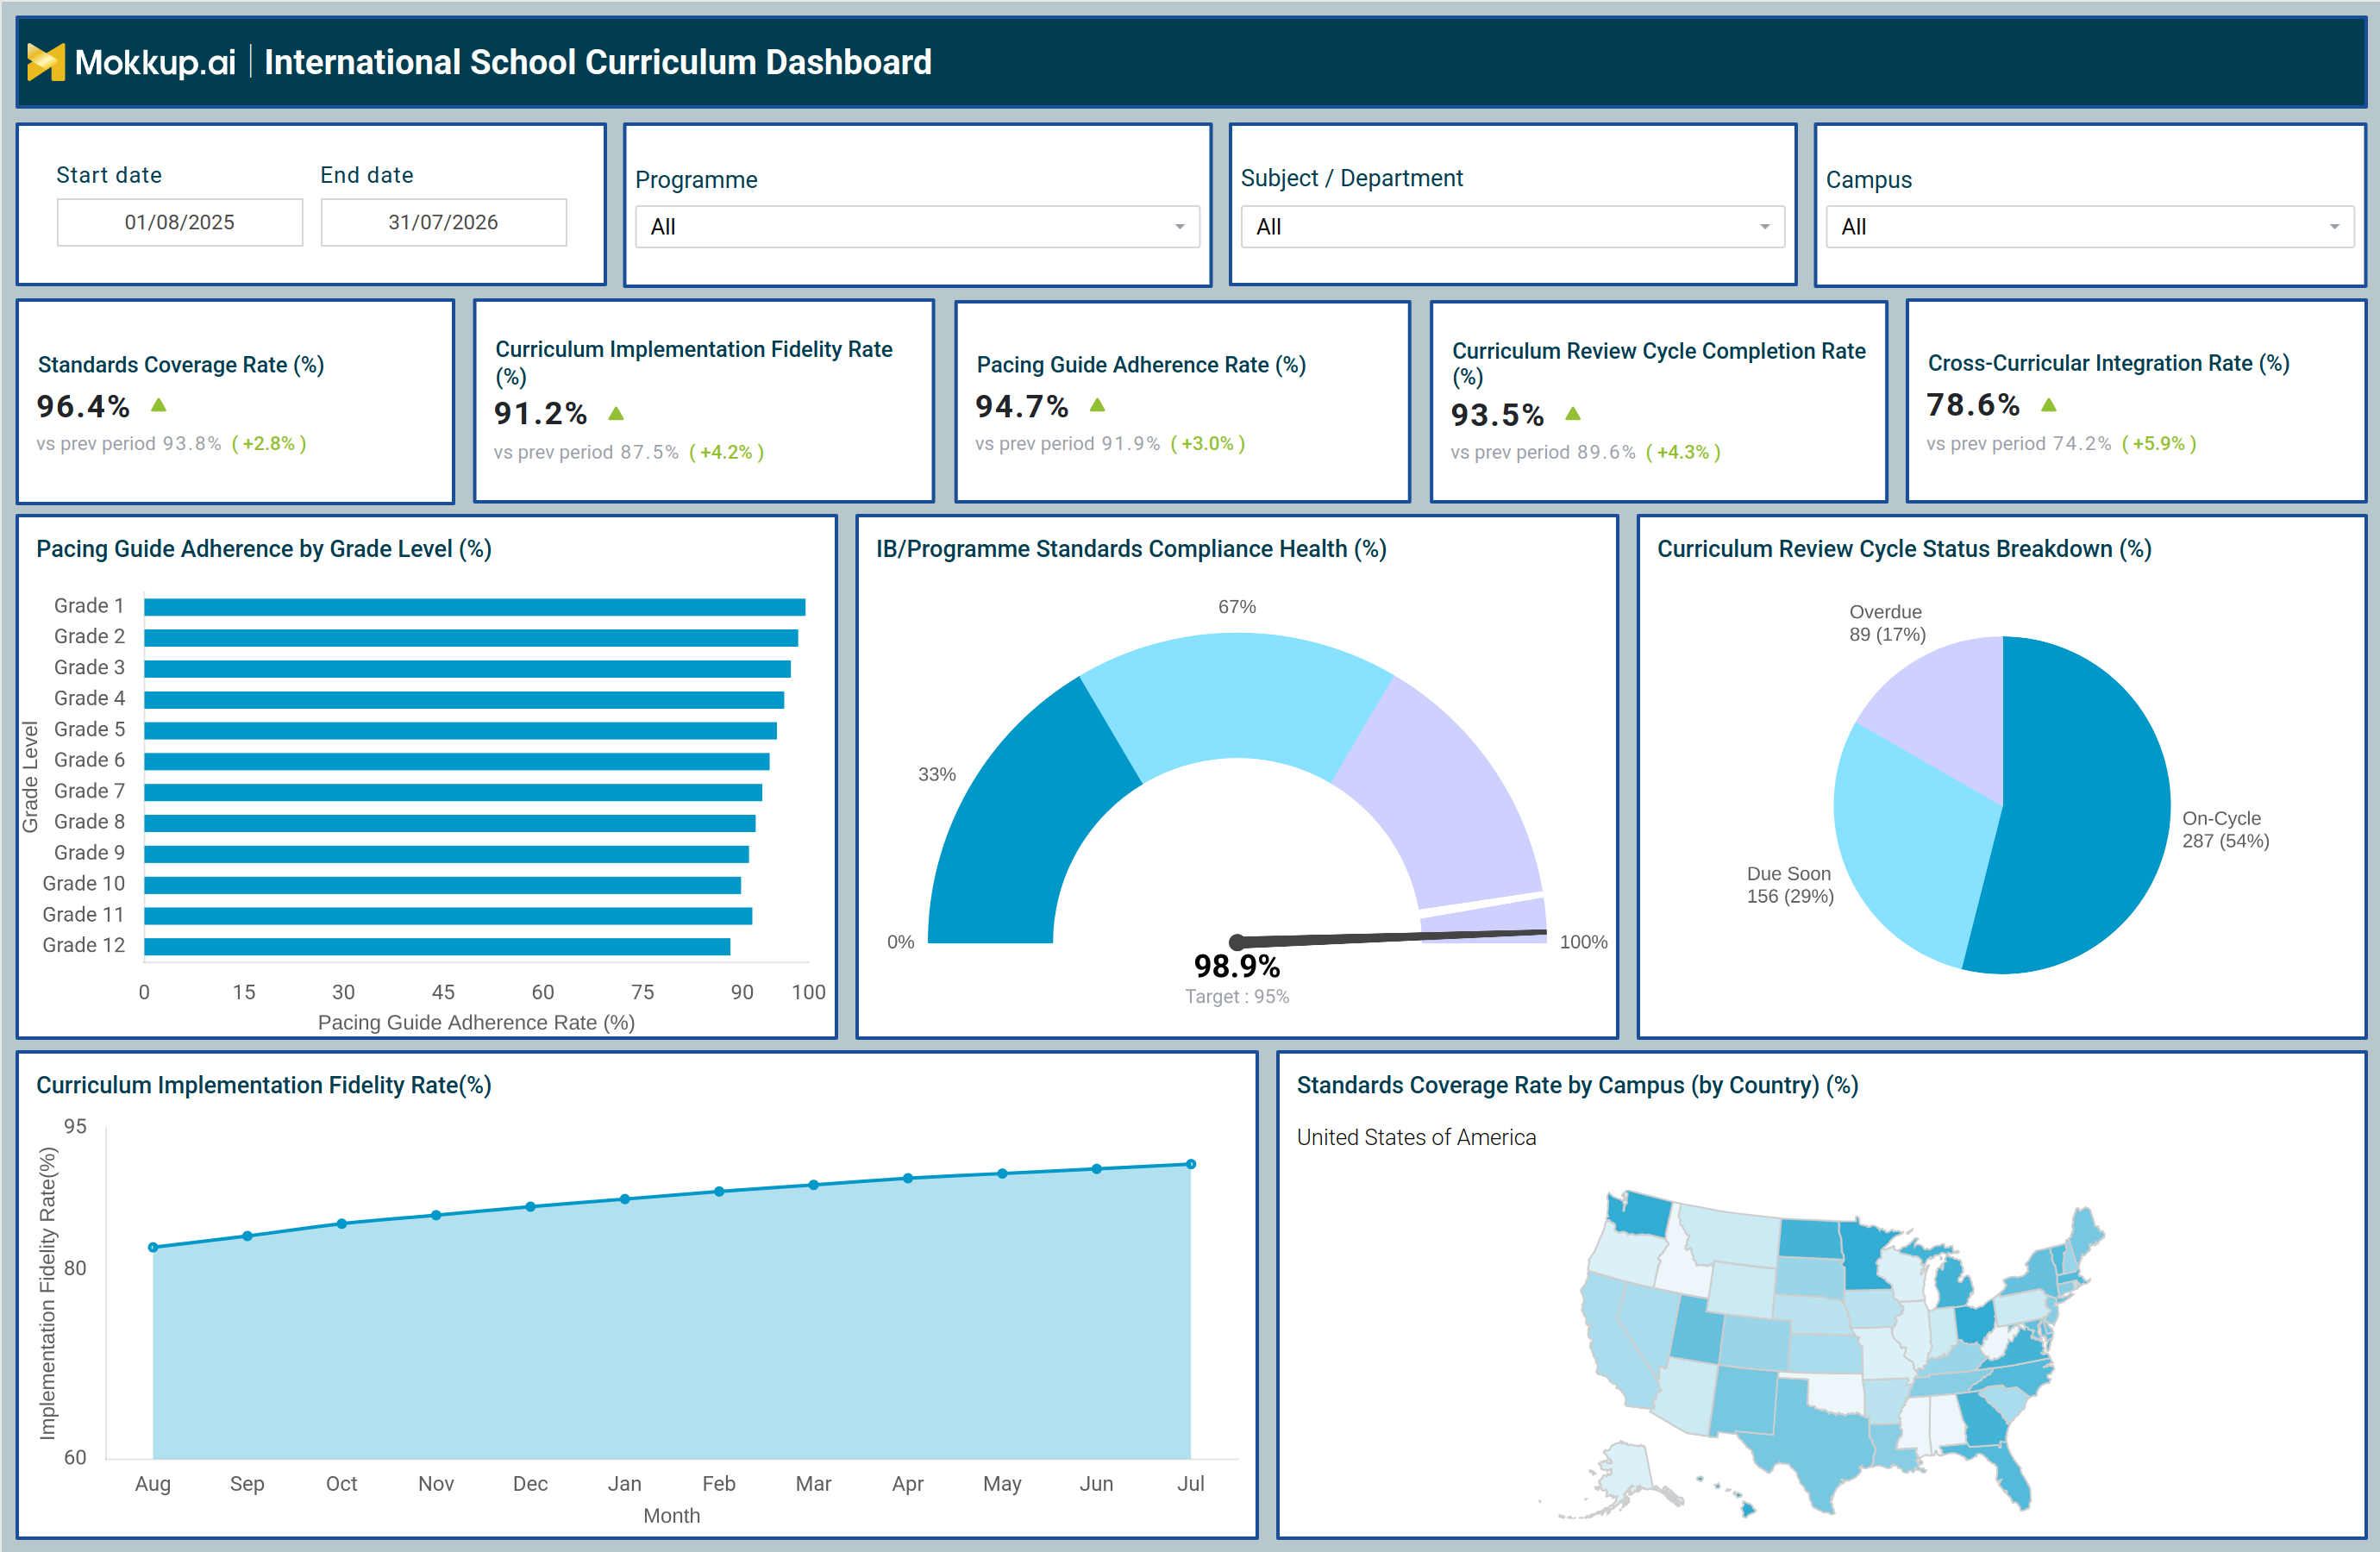Click the Apr data point on fidelity chart
The width and height of the screenshot is (2380, 1552).
coord(908,1178)
